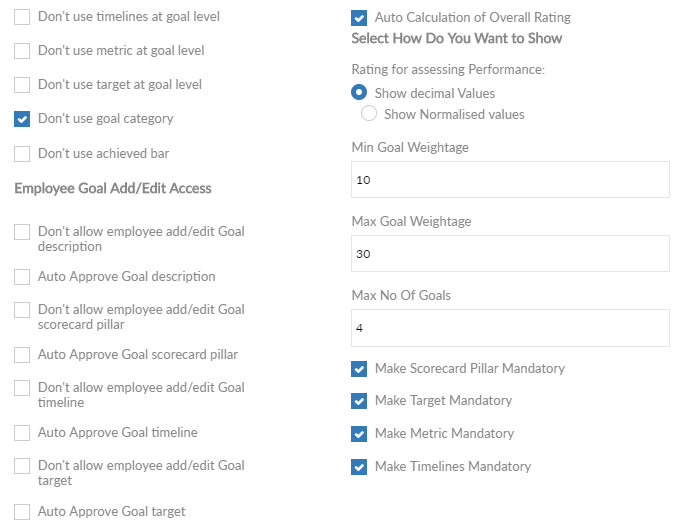This screenshot has width=697, height=528.
Task: Disable Auto Calculation of Overall Rating
Action: click(x=359, y=18)
